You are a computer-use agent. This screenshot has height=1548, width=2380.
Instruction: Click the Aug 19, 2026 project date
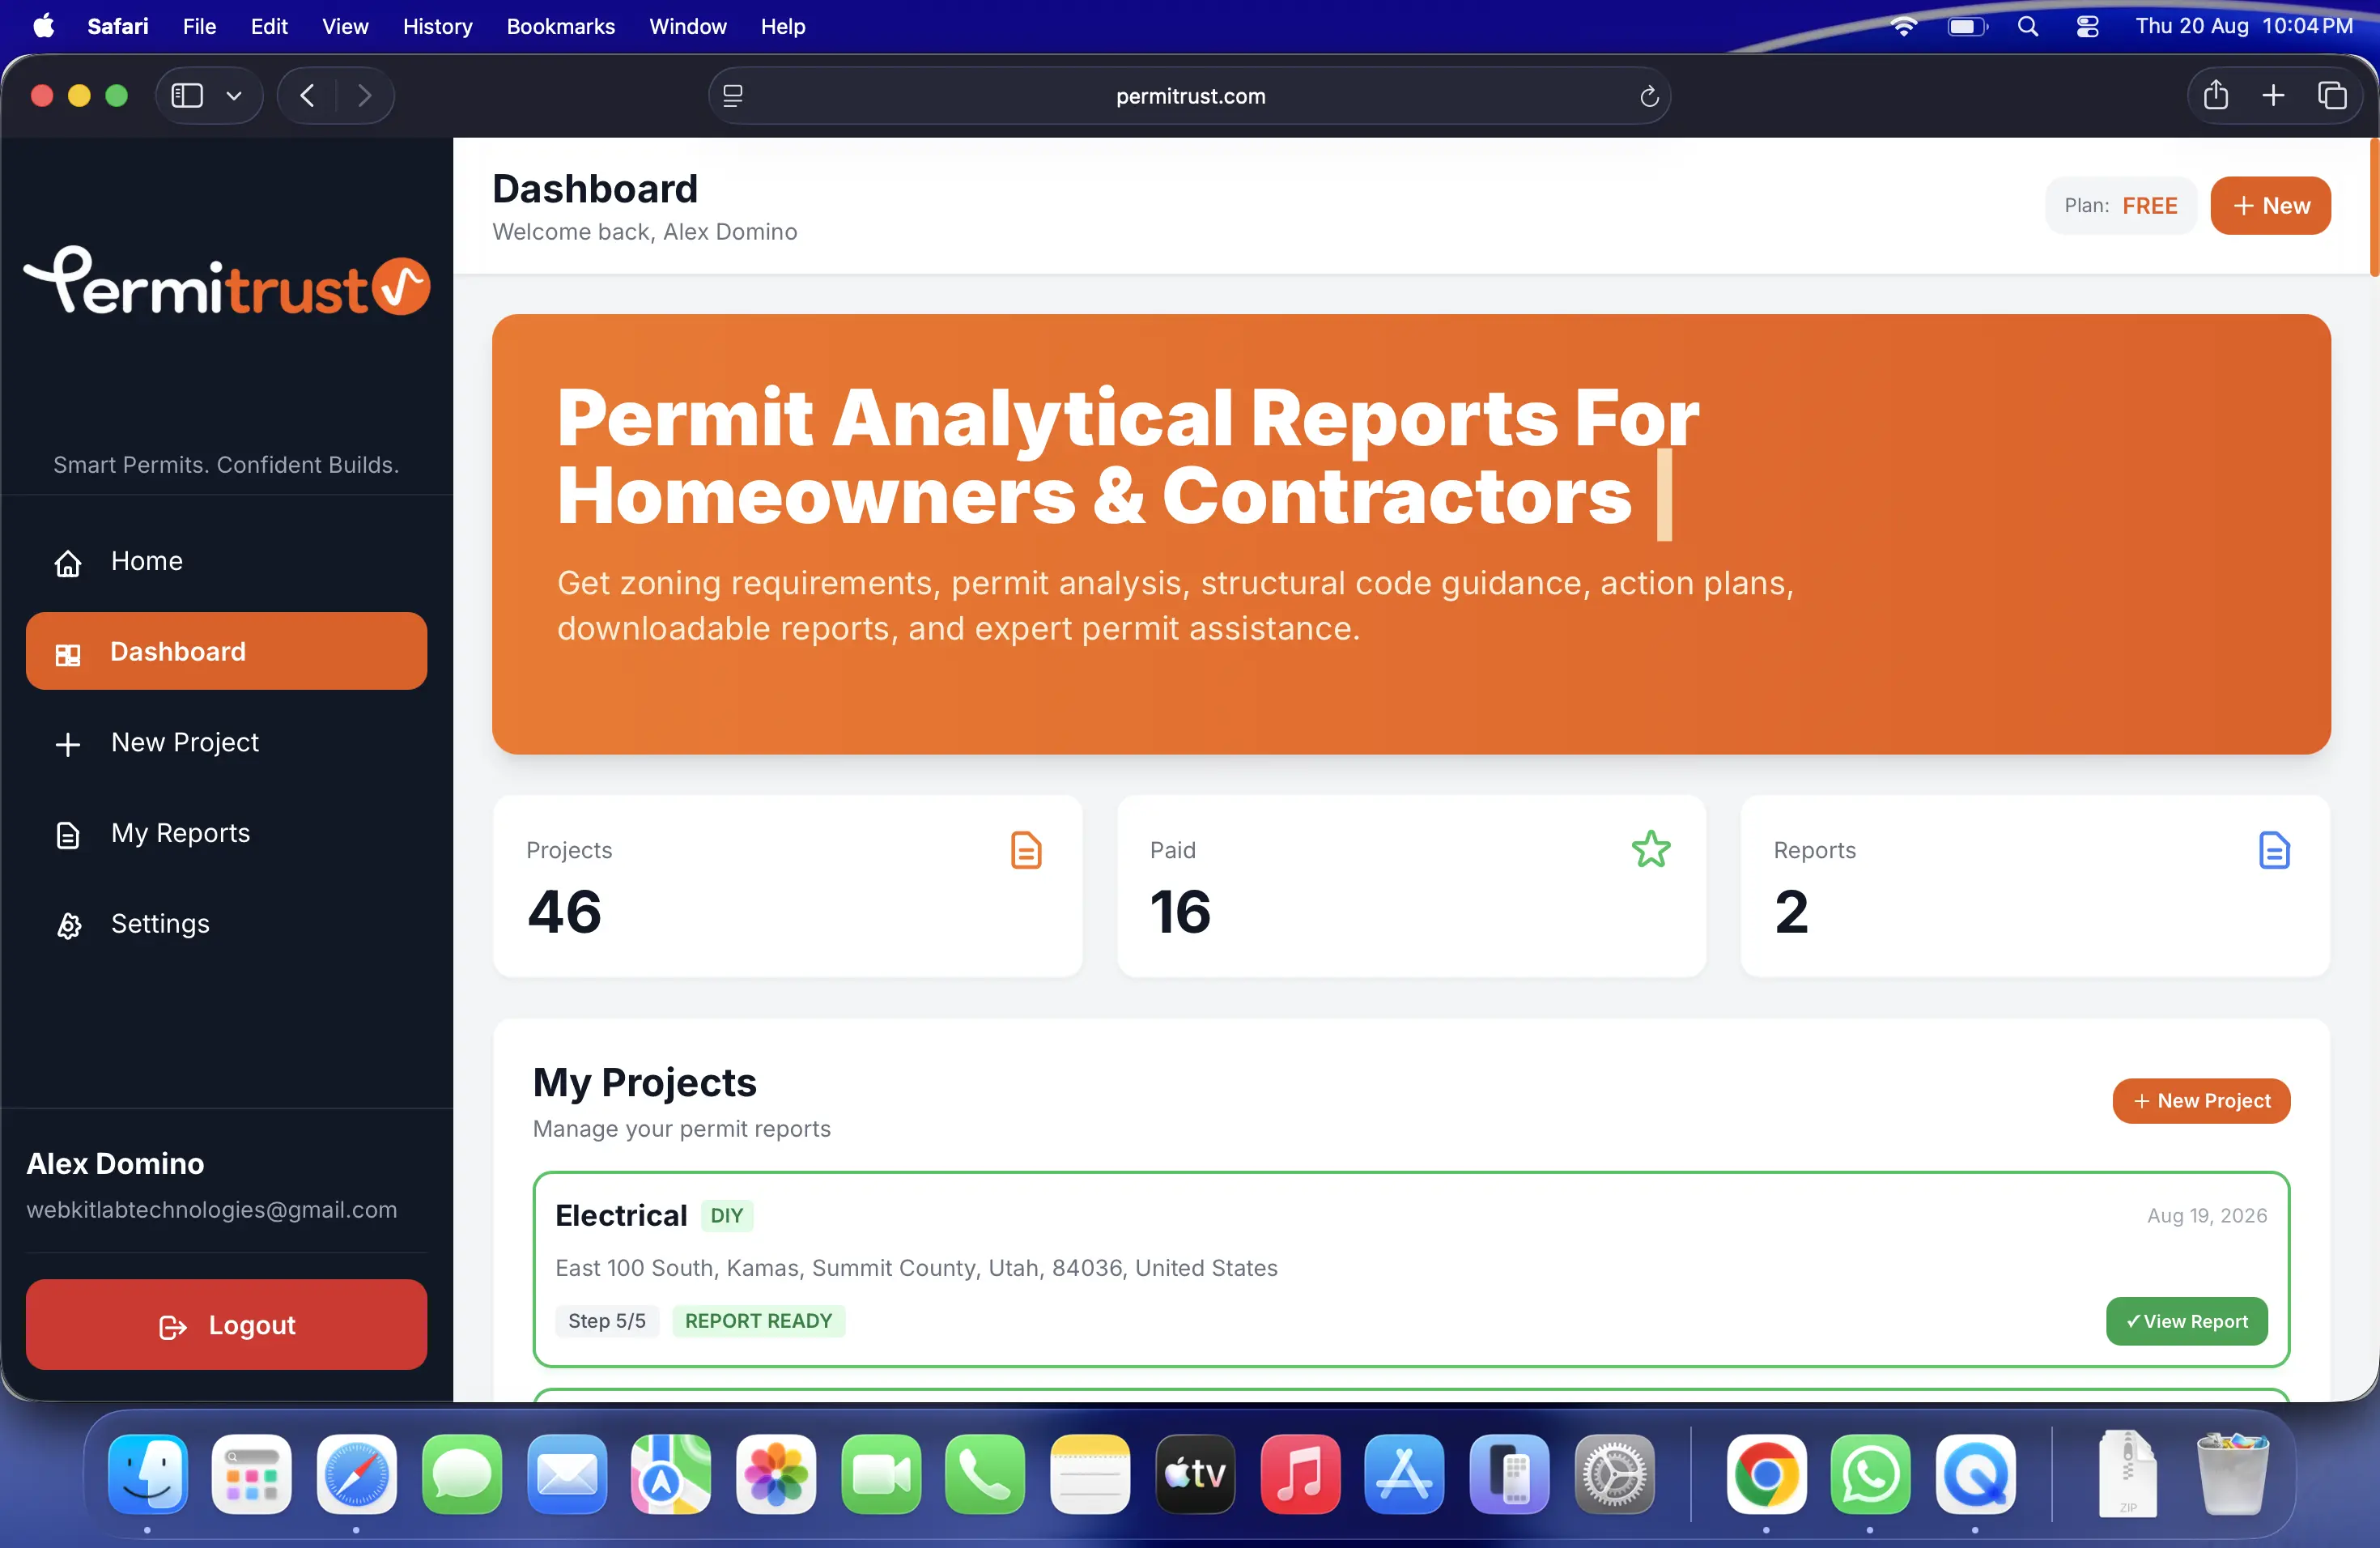pyautogui.click(x=2207, y=1215)
